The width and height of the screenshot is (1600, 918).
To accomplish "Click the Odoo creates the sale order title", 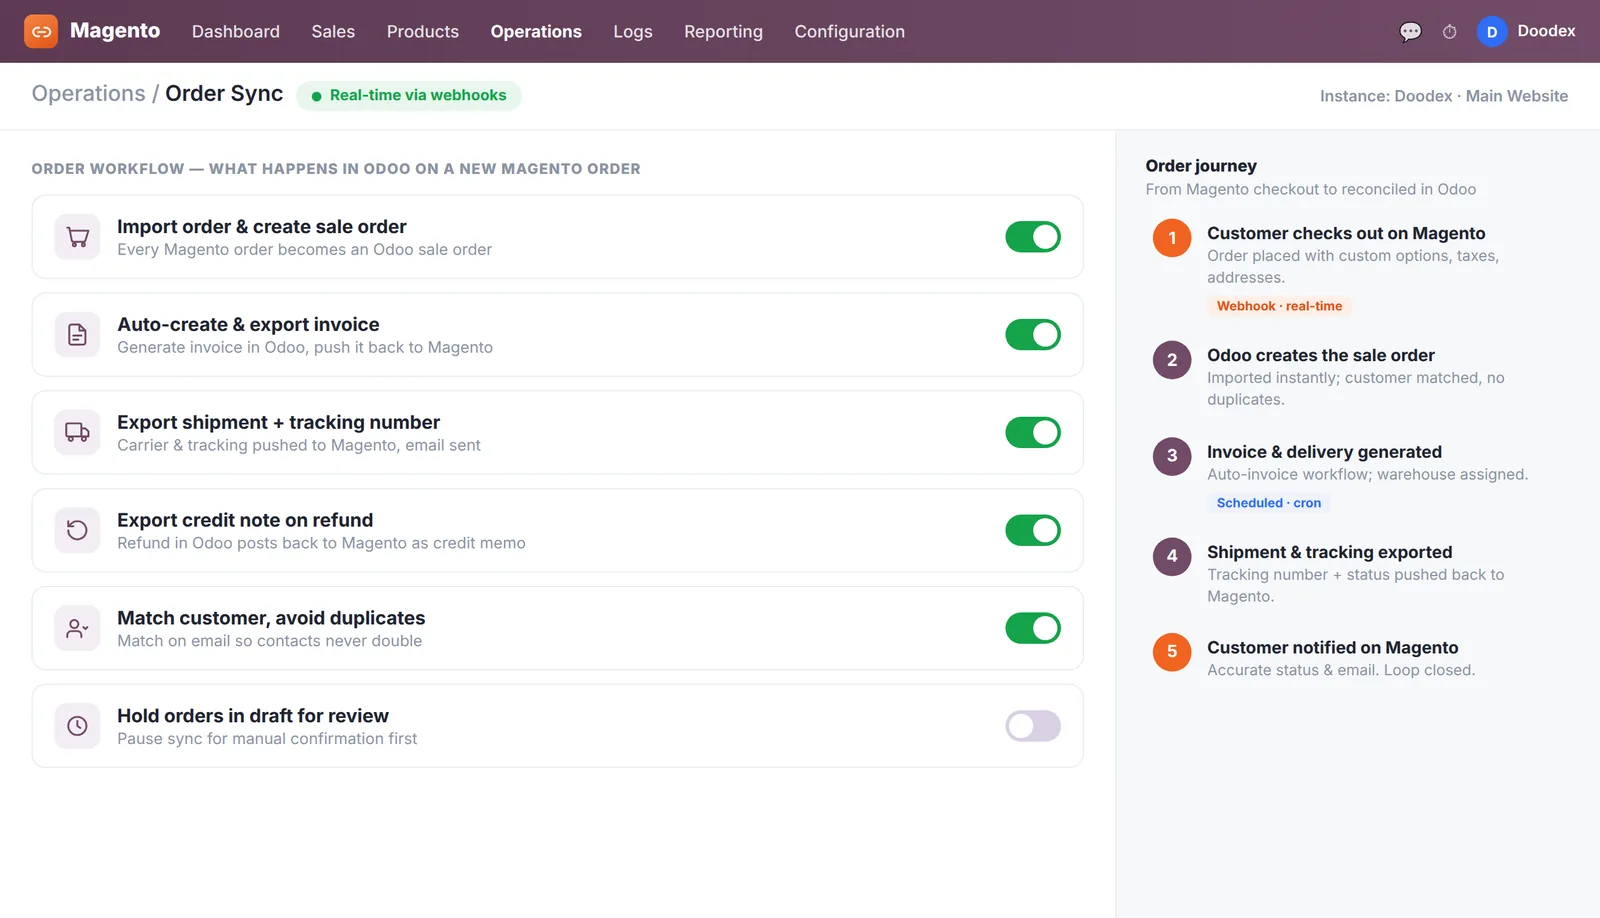I will [1320, 355].
